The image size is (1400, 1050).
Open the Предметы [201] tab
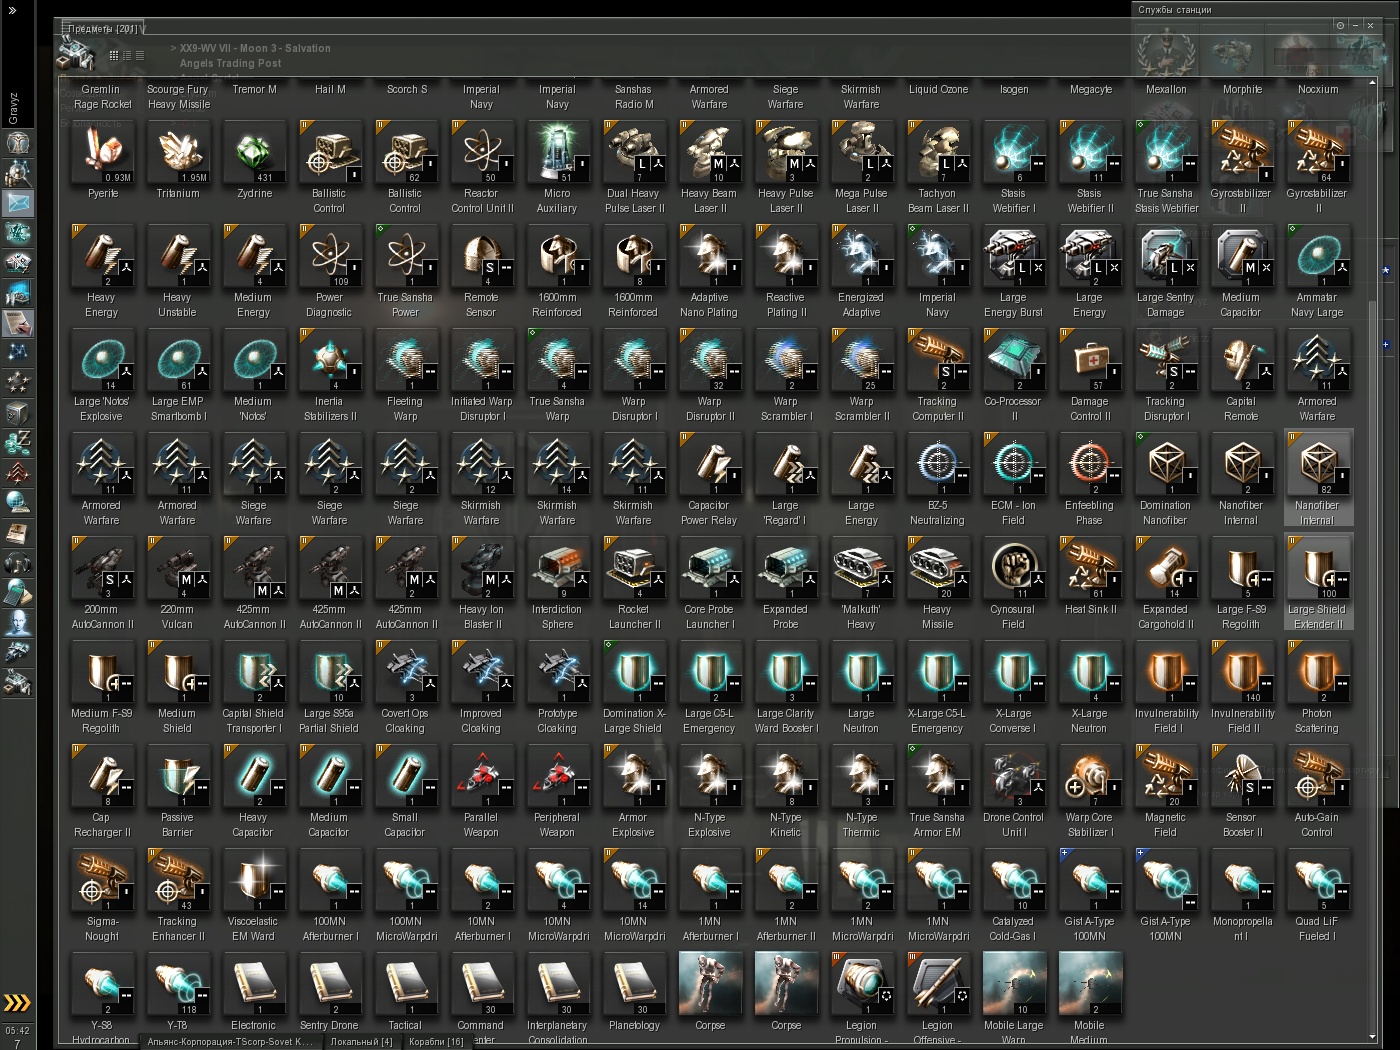[x=102, y=29]
